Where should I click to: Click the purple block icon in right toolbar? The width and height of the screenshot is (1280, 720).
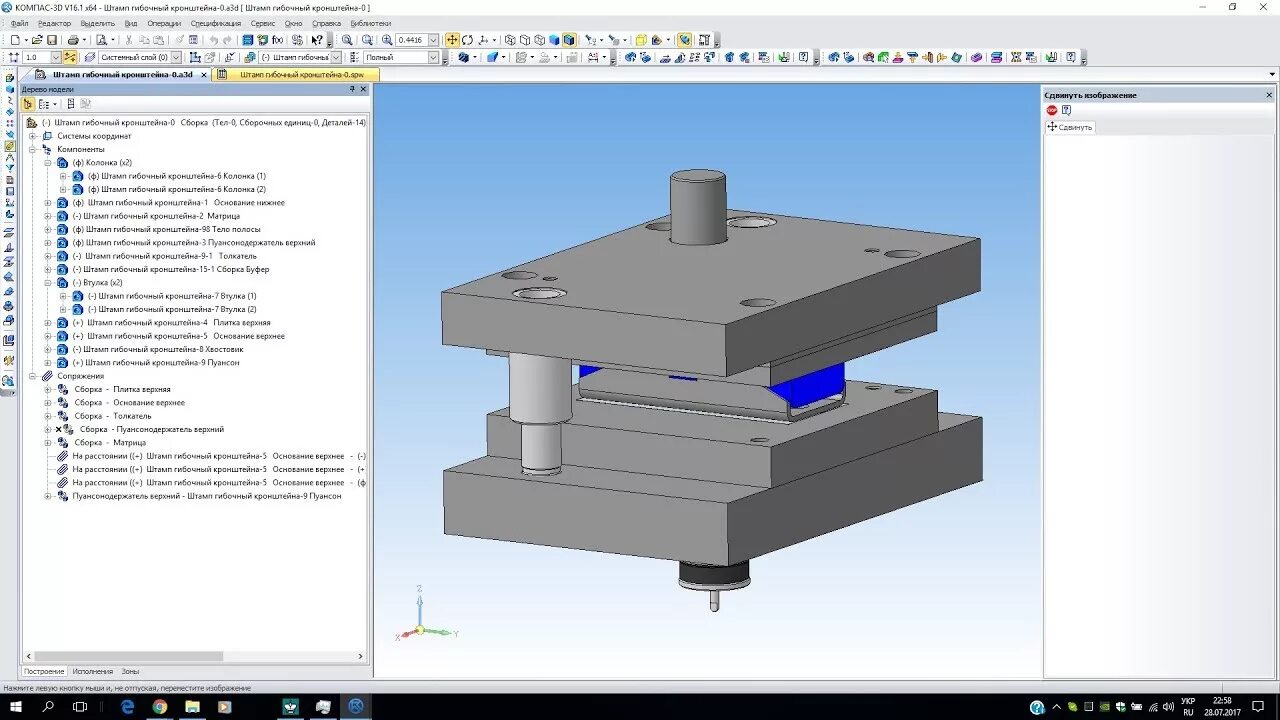[978, 57]
